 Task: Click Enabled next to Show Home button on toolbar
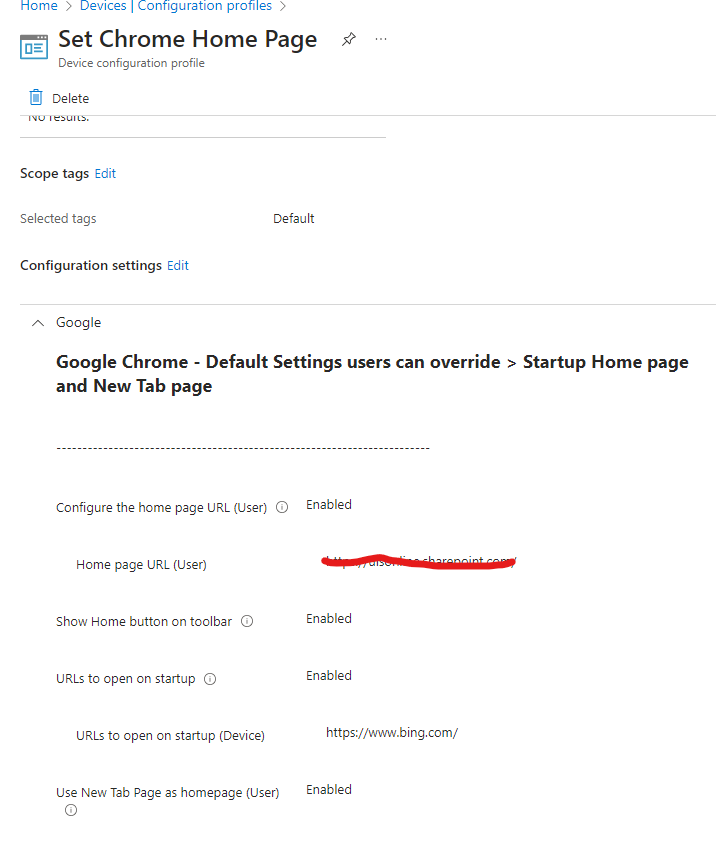tap(329, 619)
